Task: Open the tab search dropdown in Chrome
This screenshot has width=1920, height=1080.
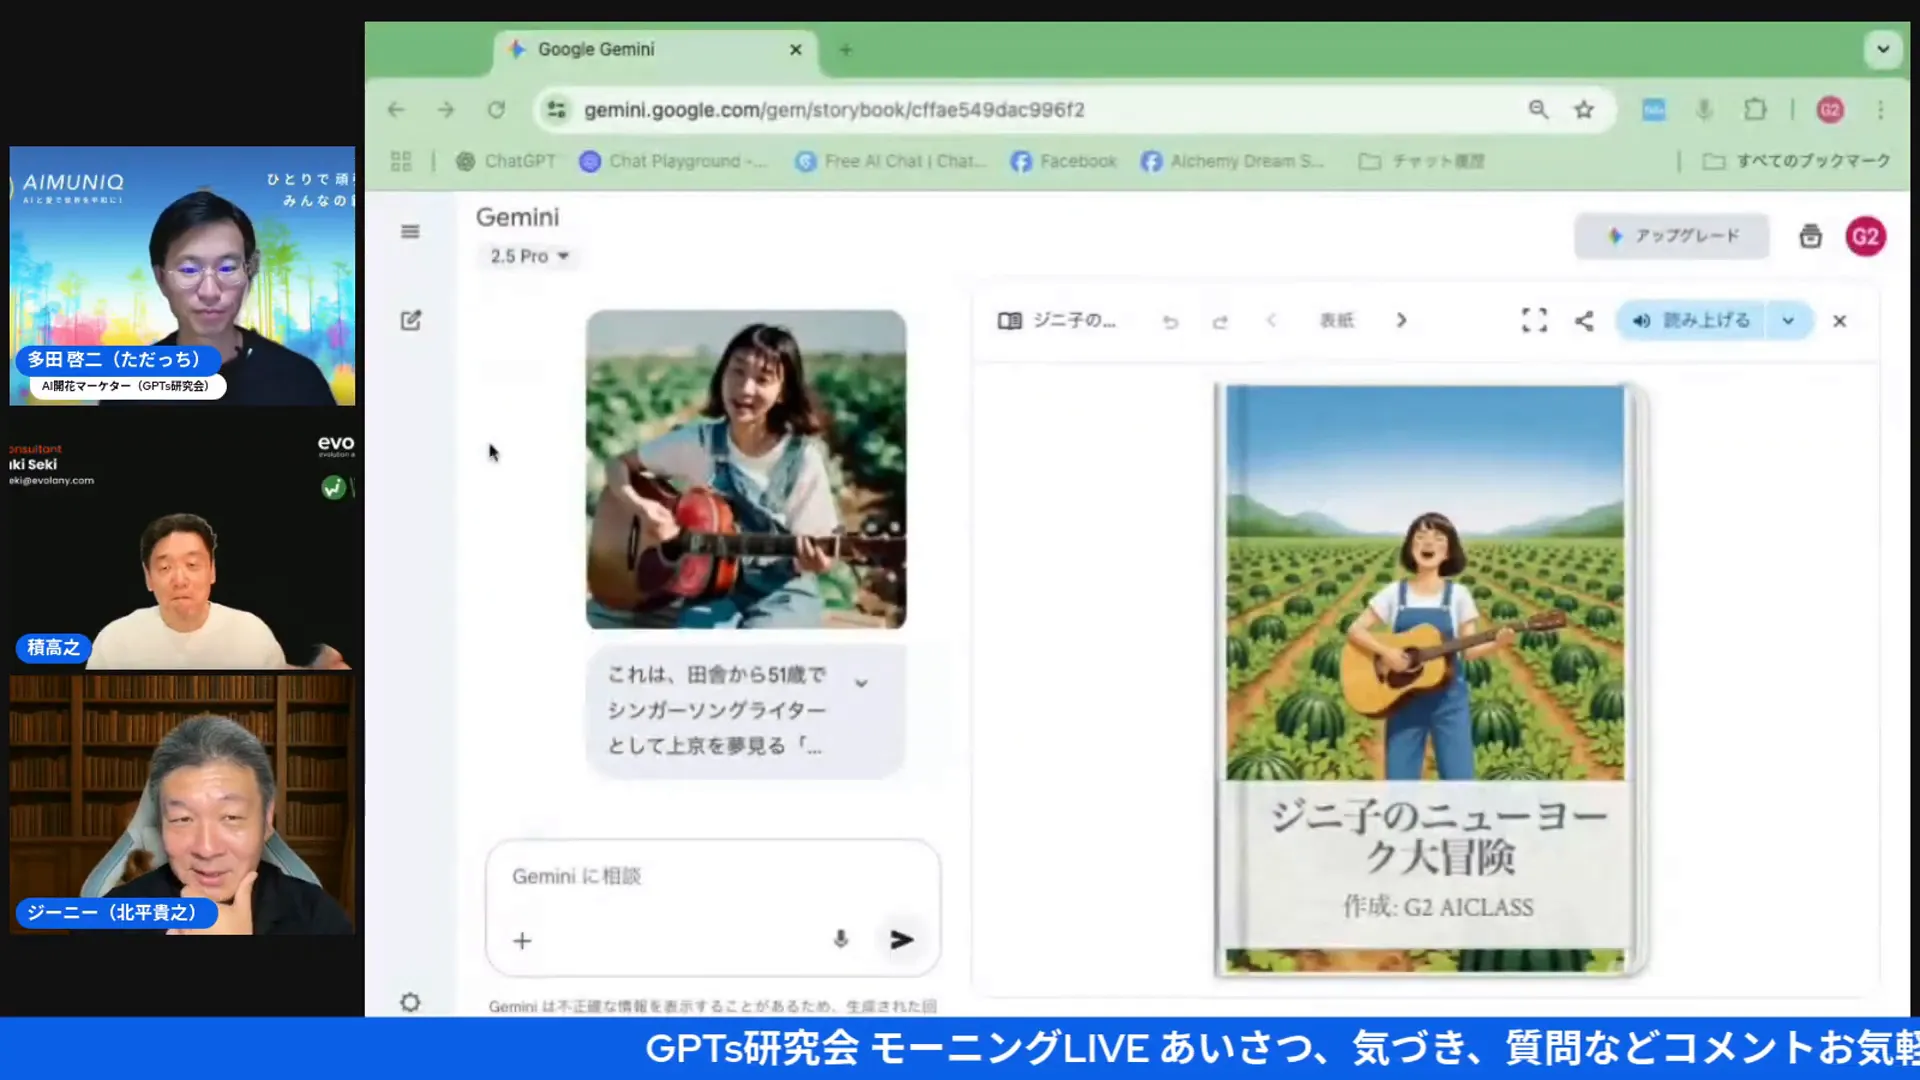Action: pyautogui.click(x=1883, y=49)
